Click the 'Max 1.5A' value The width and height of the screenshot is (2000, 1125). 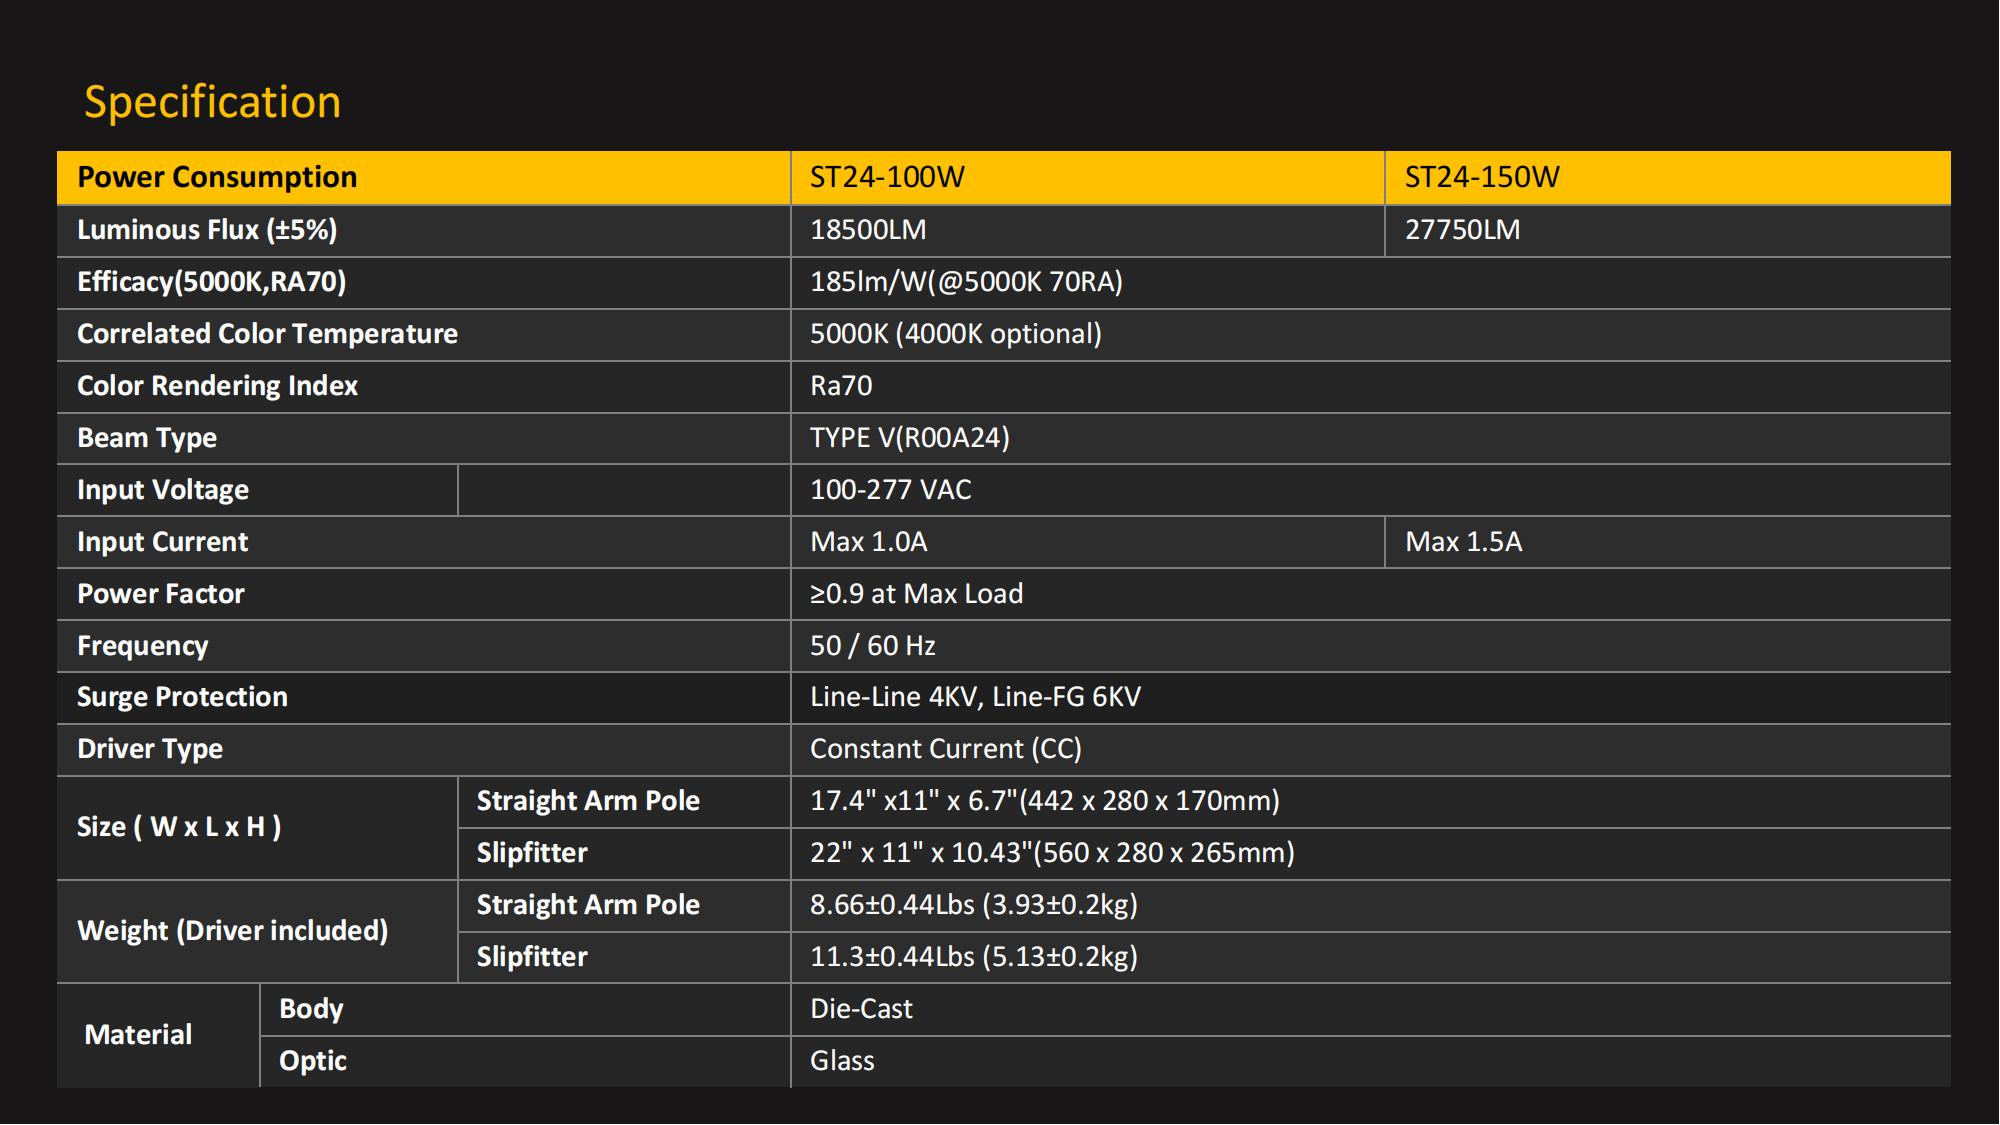1464,542
